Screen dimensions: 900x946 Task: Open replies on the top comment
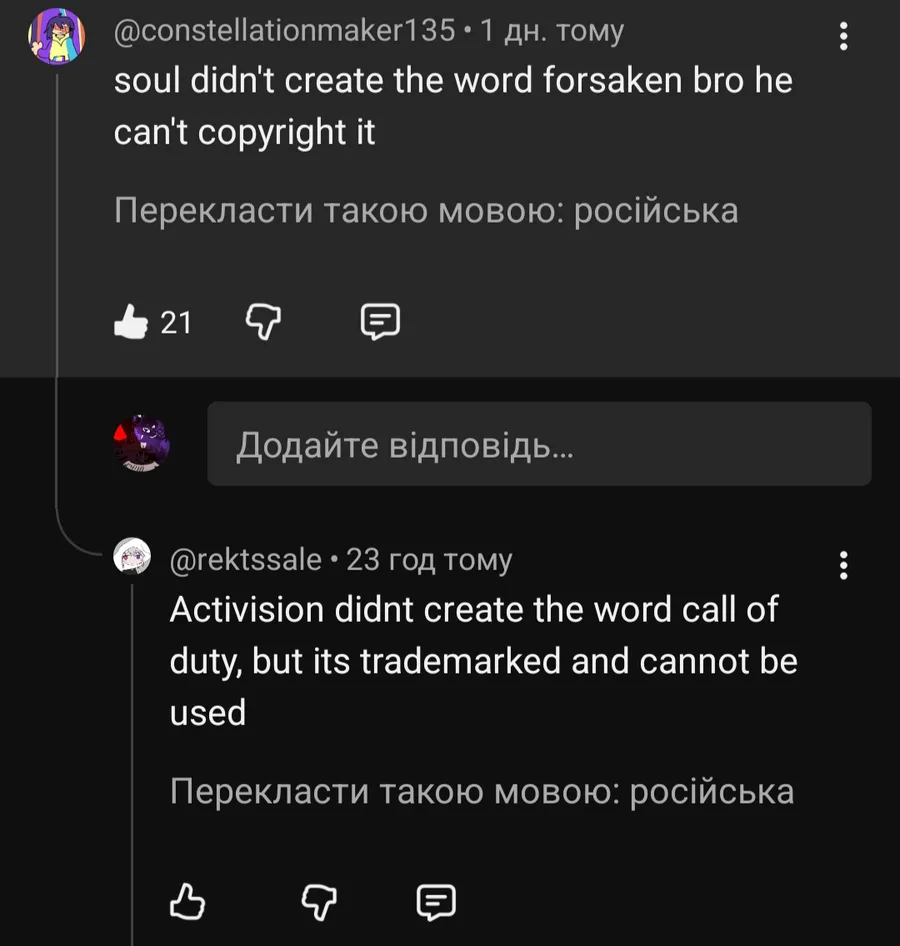(x=379, y=322)
